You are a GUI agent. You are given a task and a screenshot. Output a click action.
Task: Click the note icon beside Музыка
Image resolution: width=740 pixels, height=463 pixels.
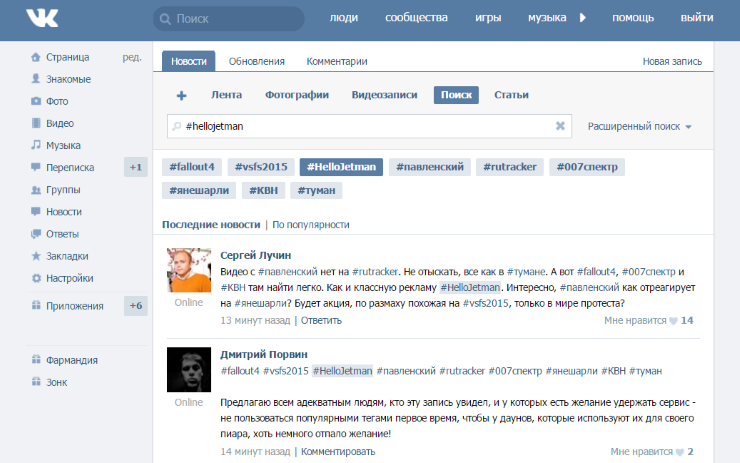pyautogui.click(x=36, y=145)
